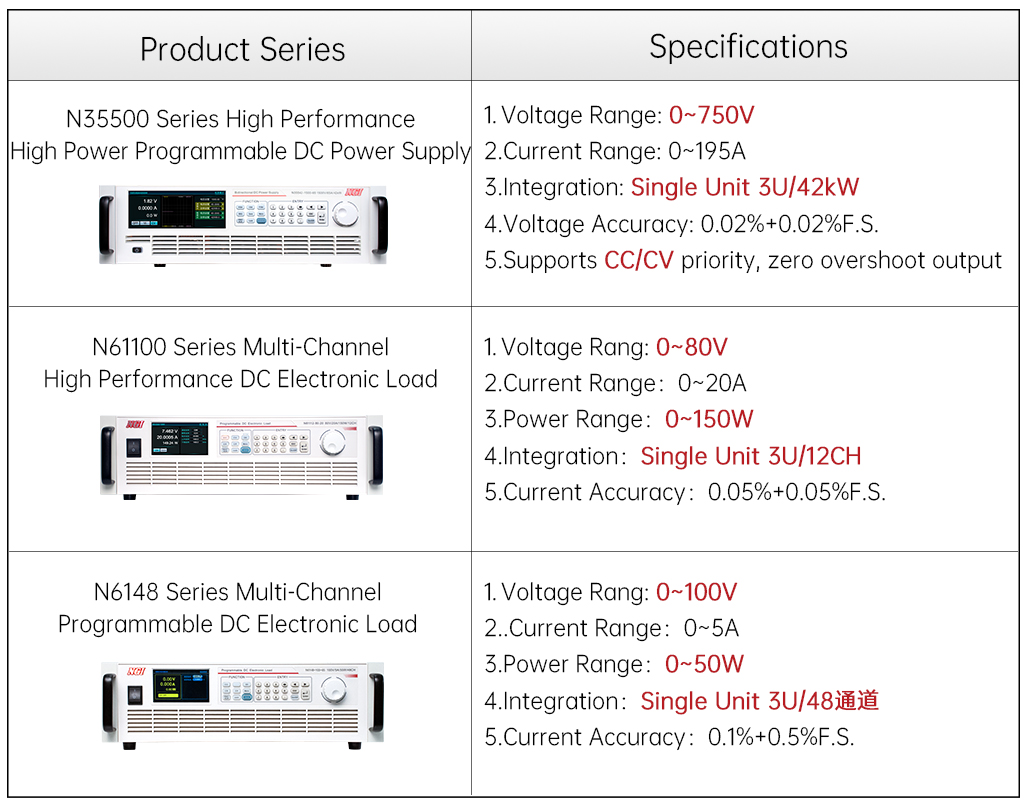Select the Product Series column header
1029x808 pixels.
click(242, 49)
